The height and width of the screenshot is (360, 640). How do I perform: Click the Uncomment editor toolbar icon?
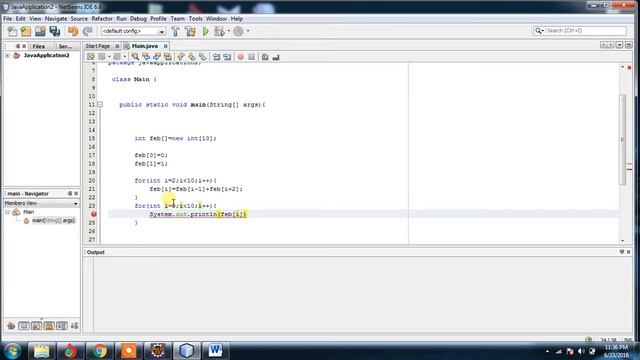(276, 57)
